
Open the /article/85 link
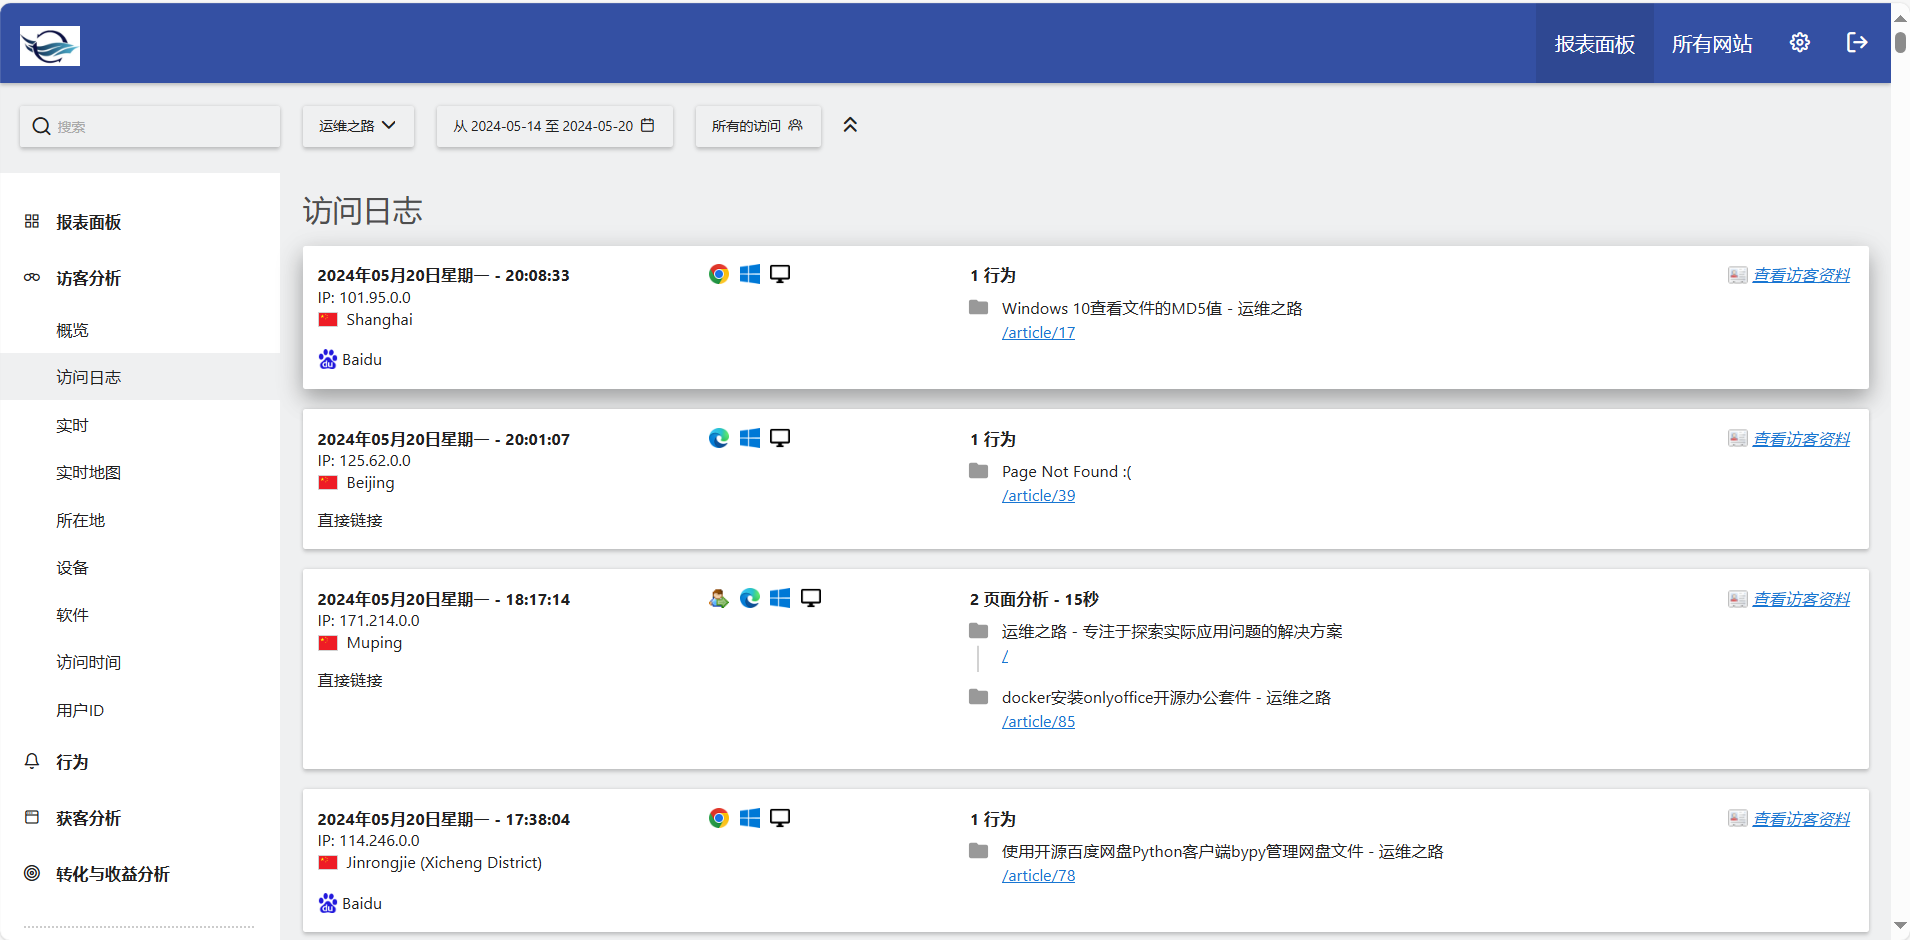(1038, 722)
